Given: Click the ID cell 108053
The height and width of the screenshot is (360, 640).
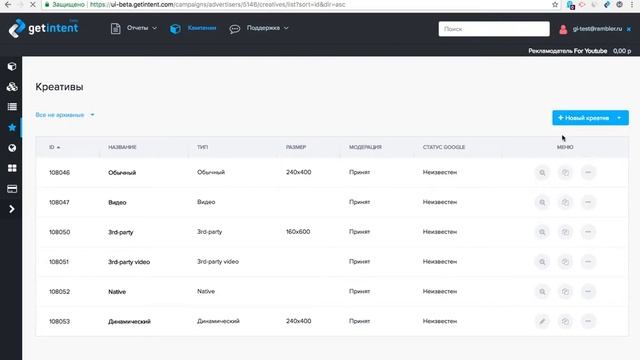Looking at the screenshot, I should (x=60, y=322).
